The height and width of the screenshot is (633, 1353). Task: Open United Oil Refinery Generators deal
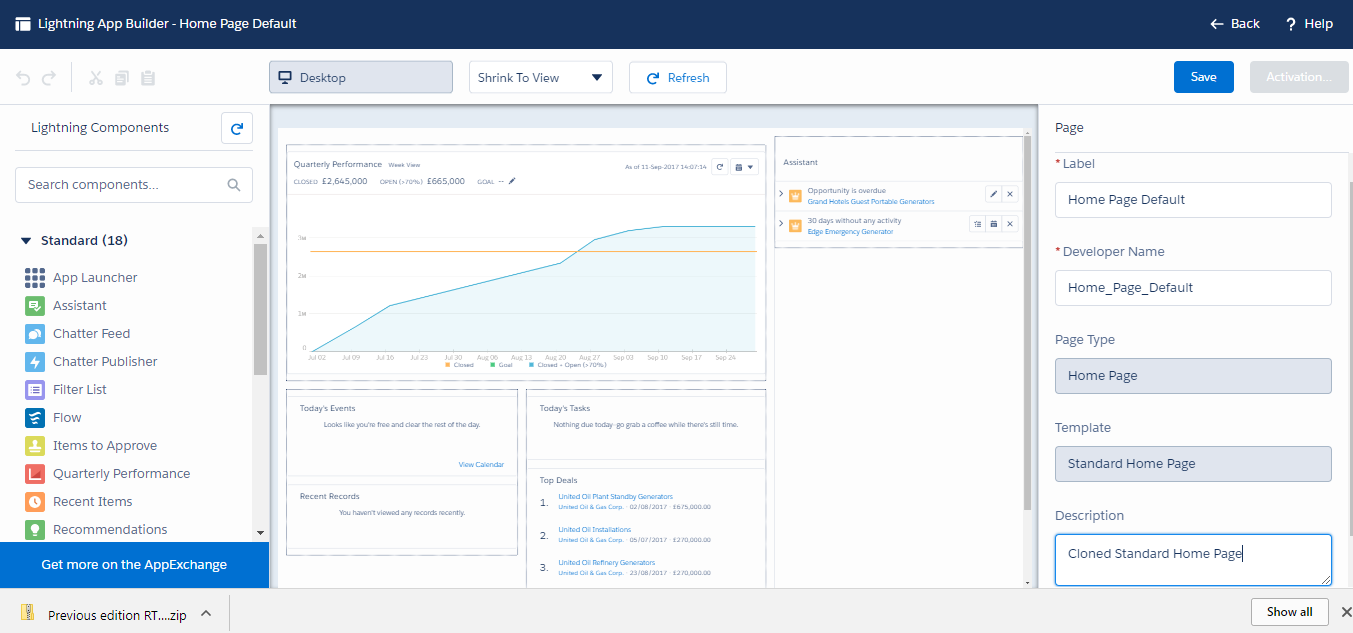607,562
